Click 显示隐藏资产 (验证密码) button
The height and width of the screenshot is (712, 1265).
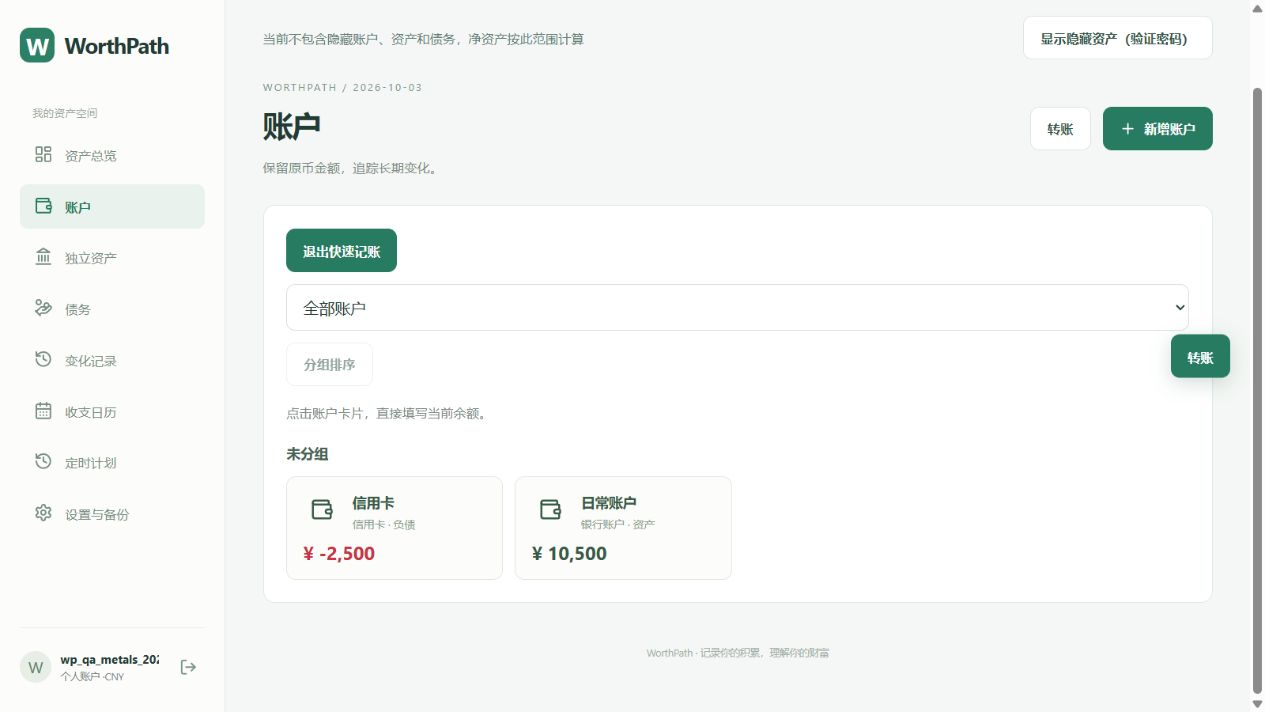1117,38
